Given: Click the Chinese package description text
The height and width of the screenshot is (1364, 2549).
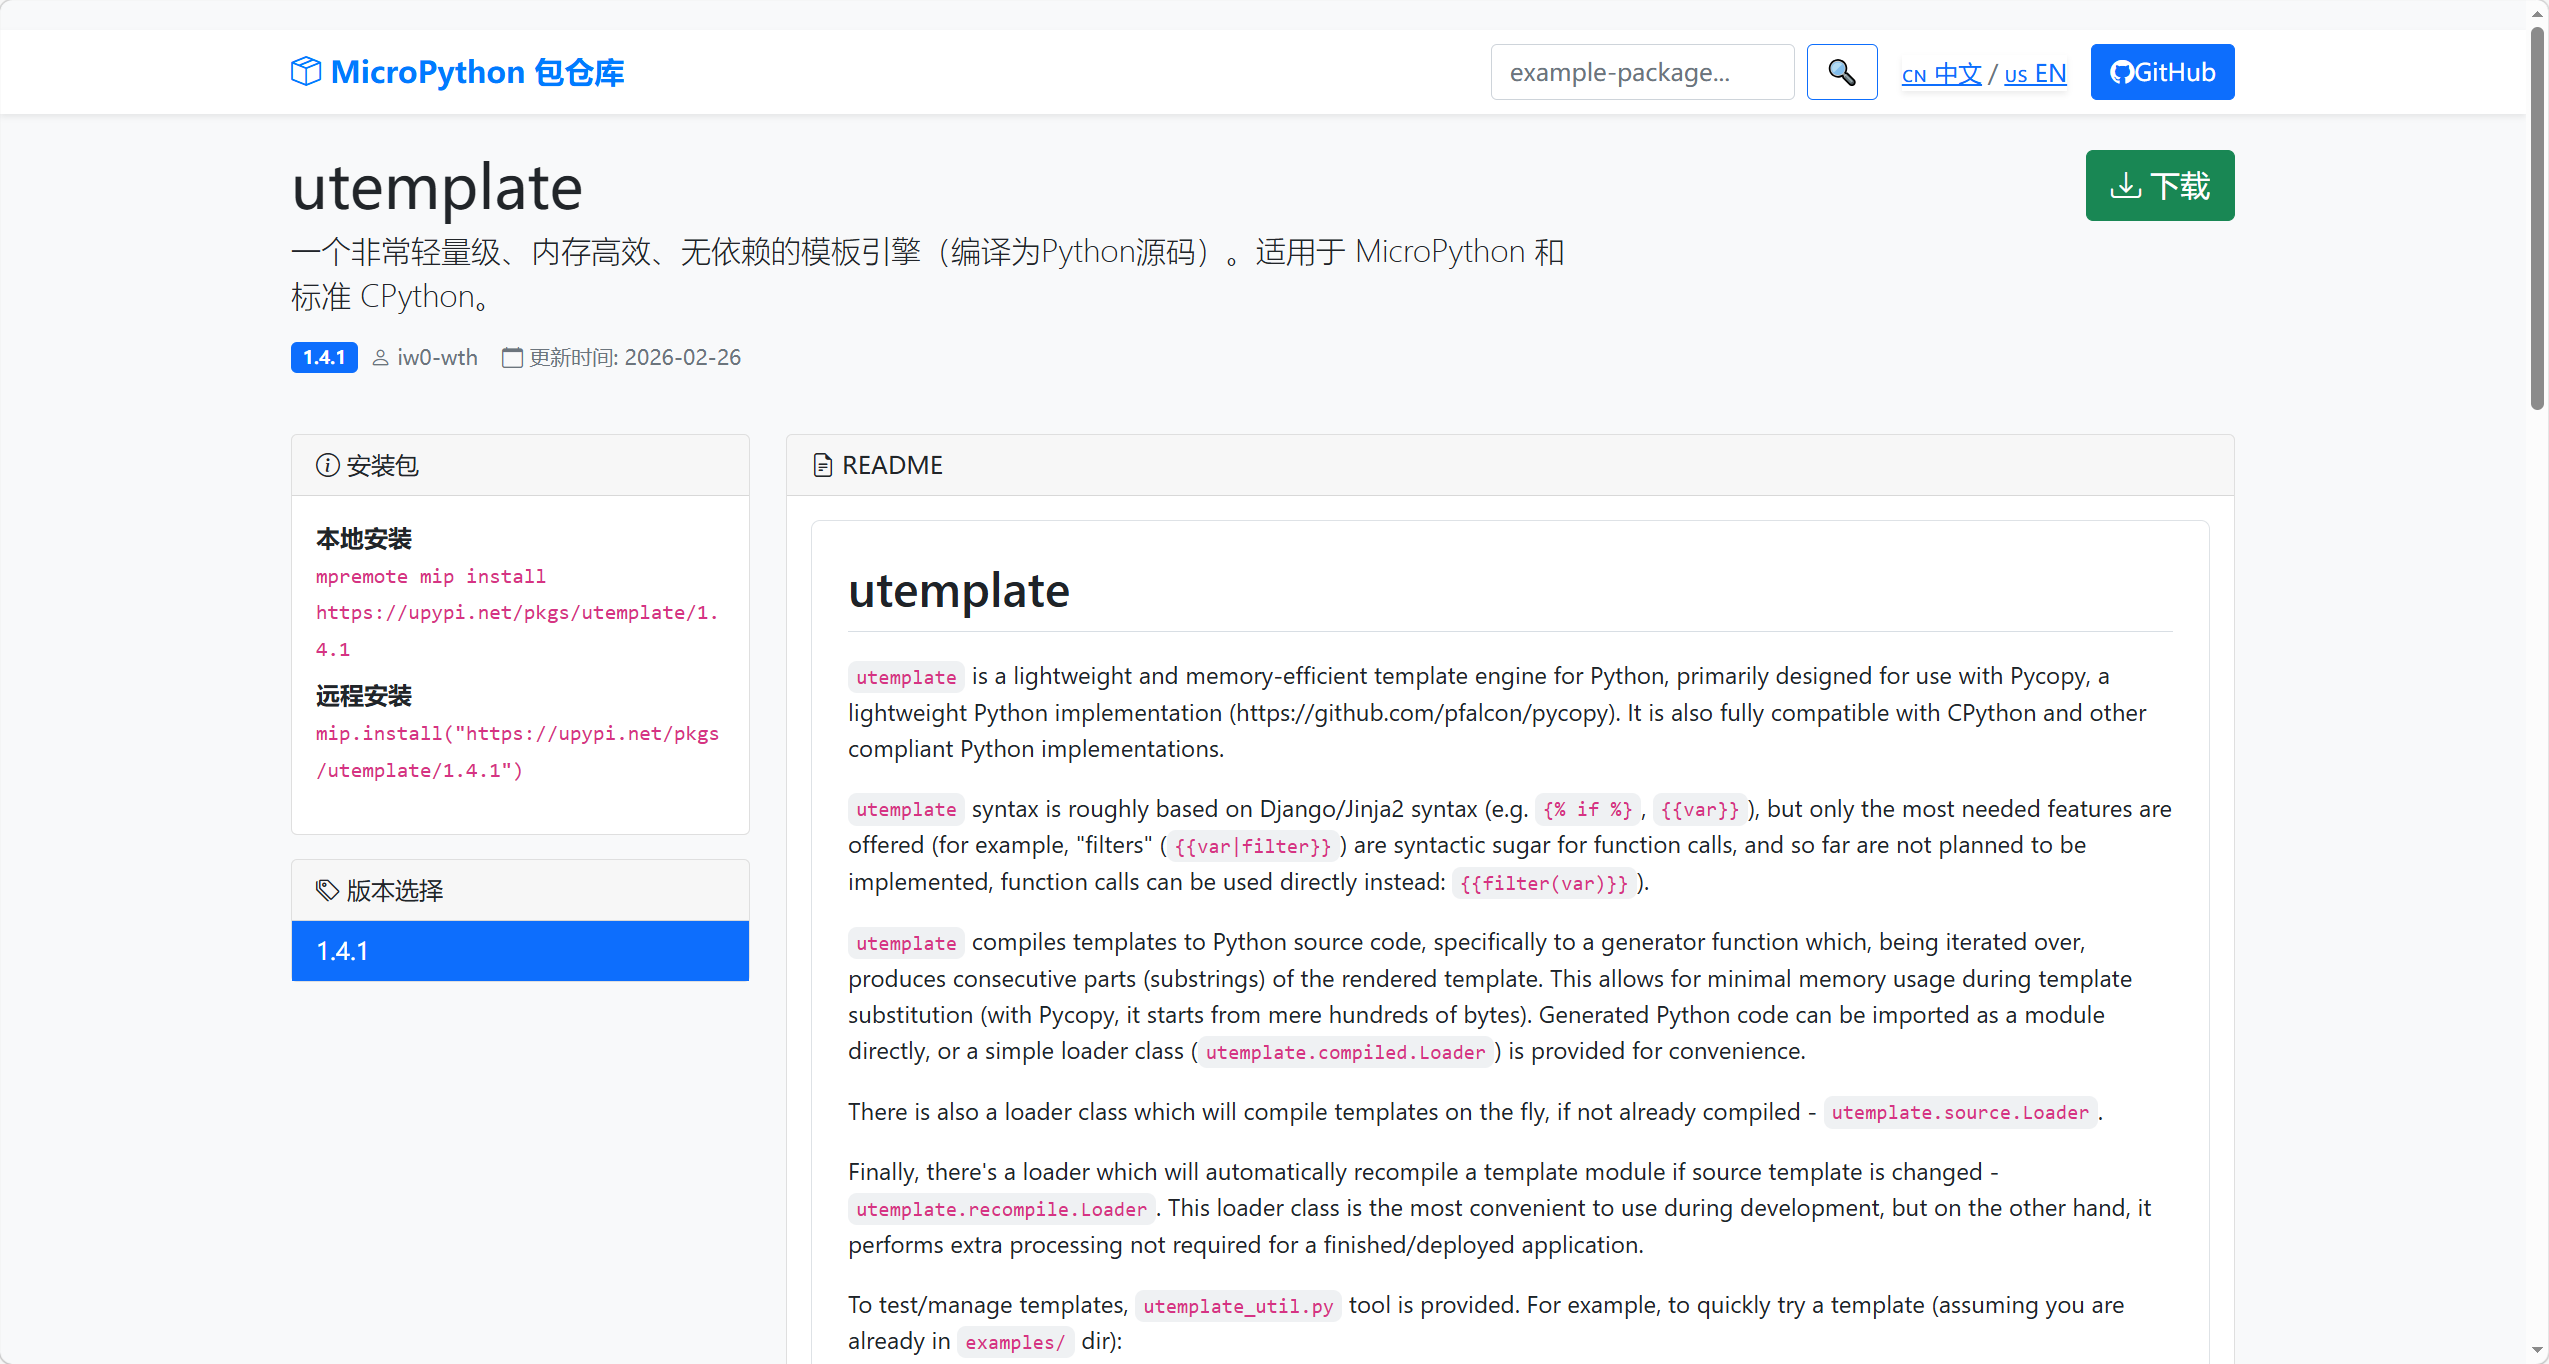Looking at the screenshot, I should [x=927, y=274].
